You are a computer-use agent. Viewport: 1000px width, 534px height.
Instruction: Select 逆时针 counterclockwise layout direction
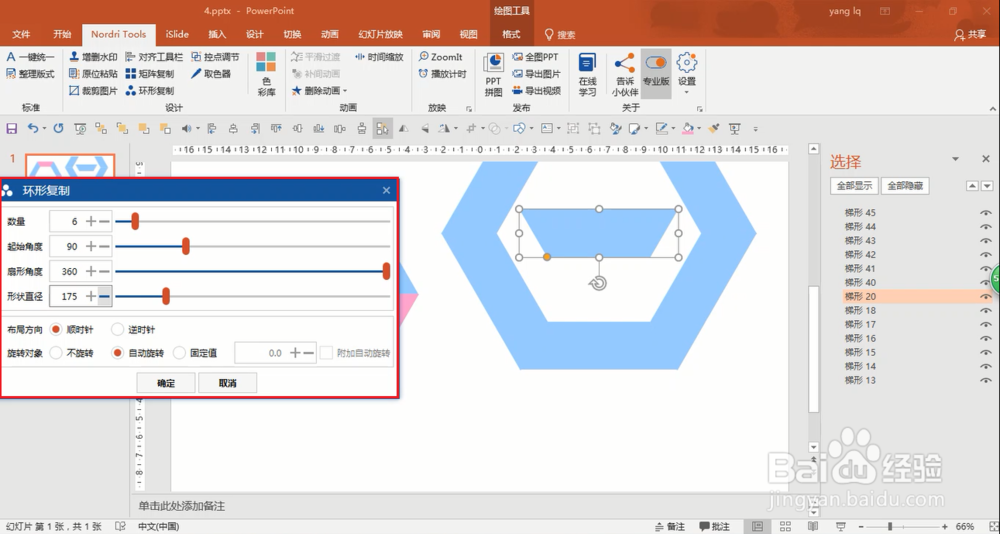point(133,330)
